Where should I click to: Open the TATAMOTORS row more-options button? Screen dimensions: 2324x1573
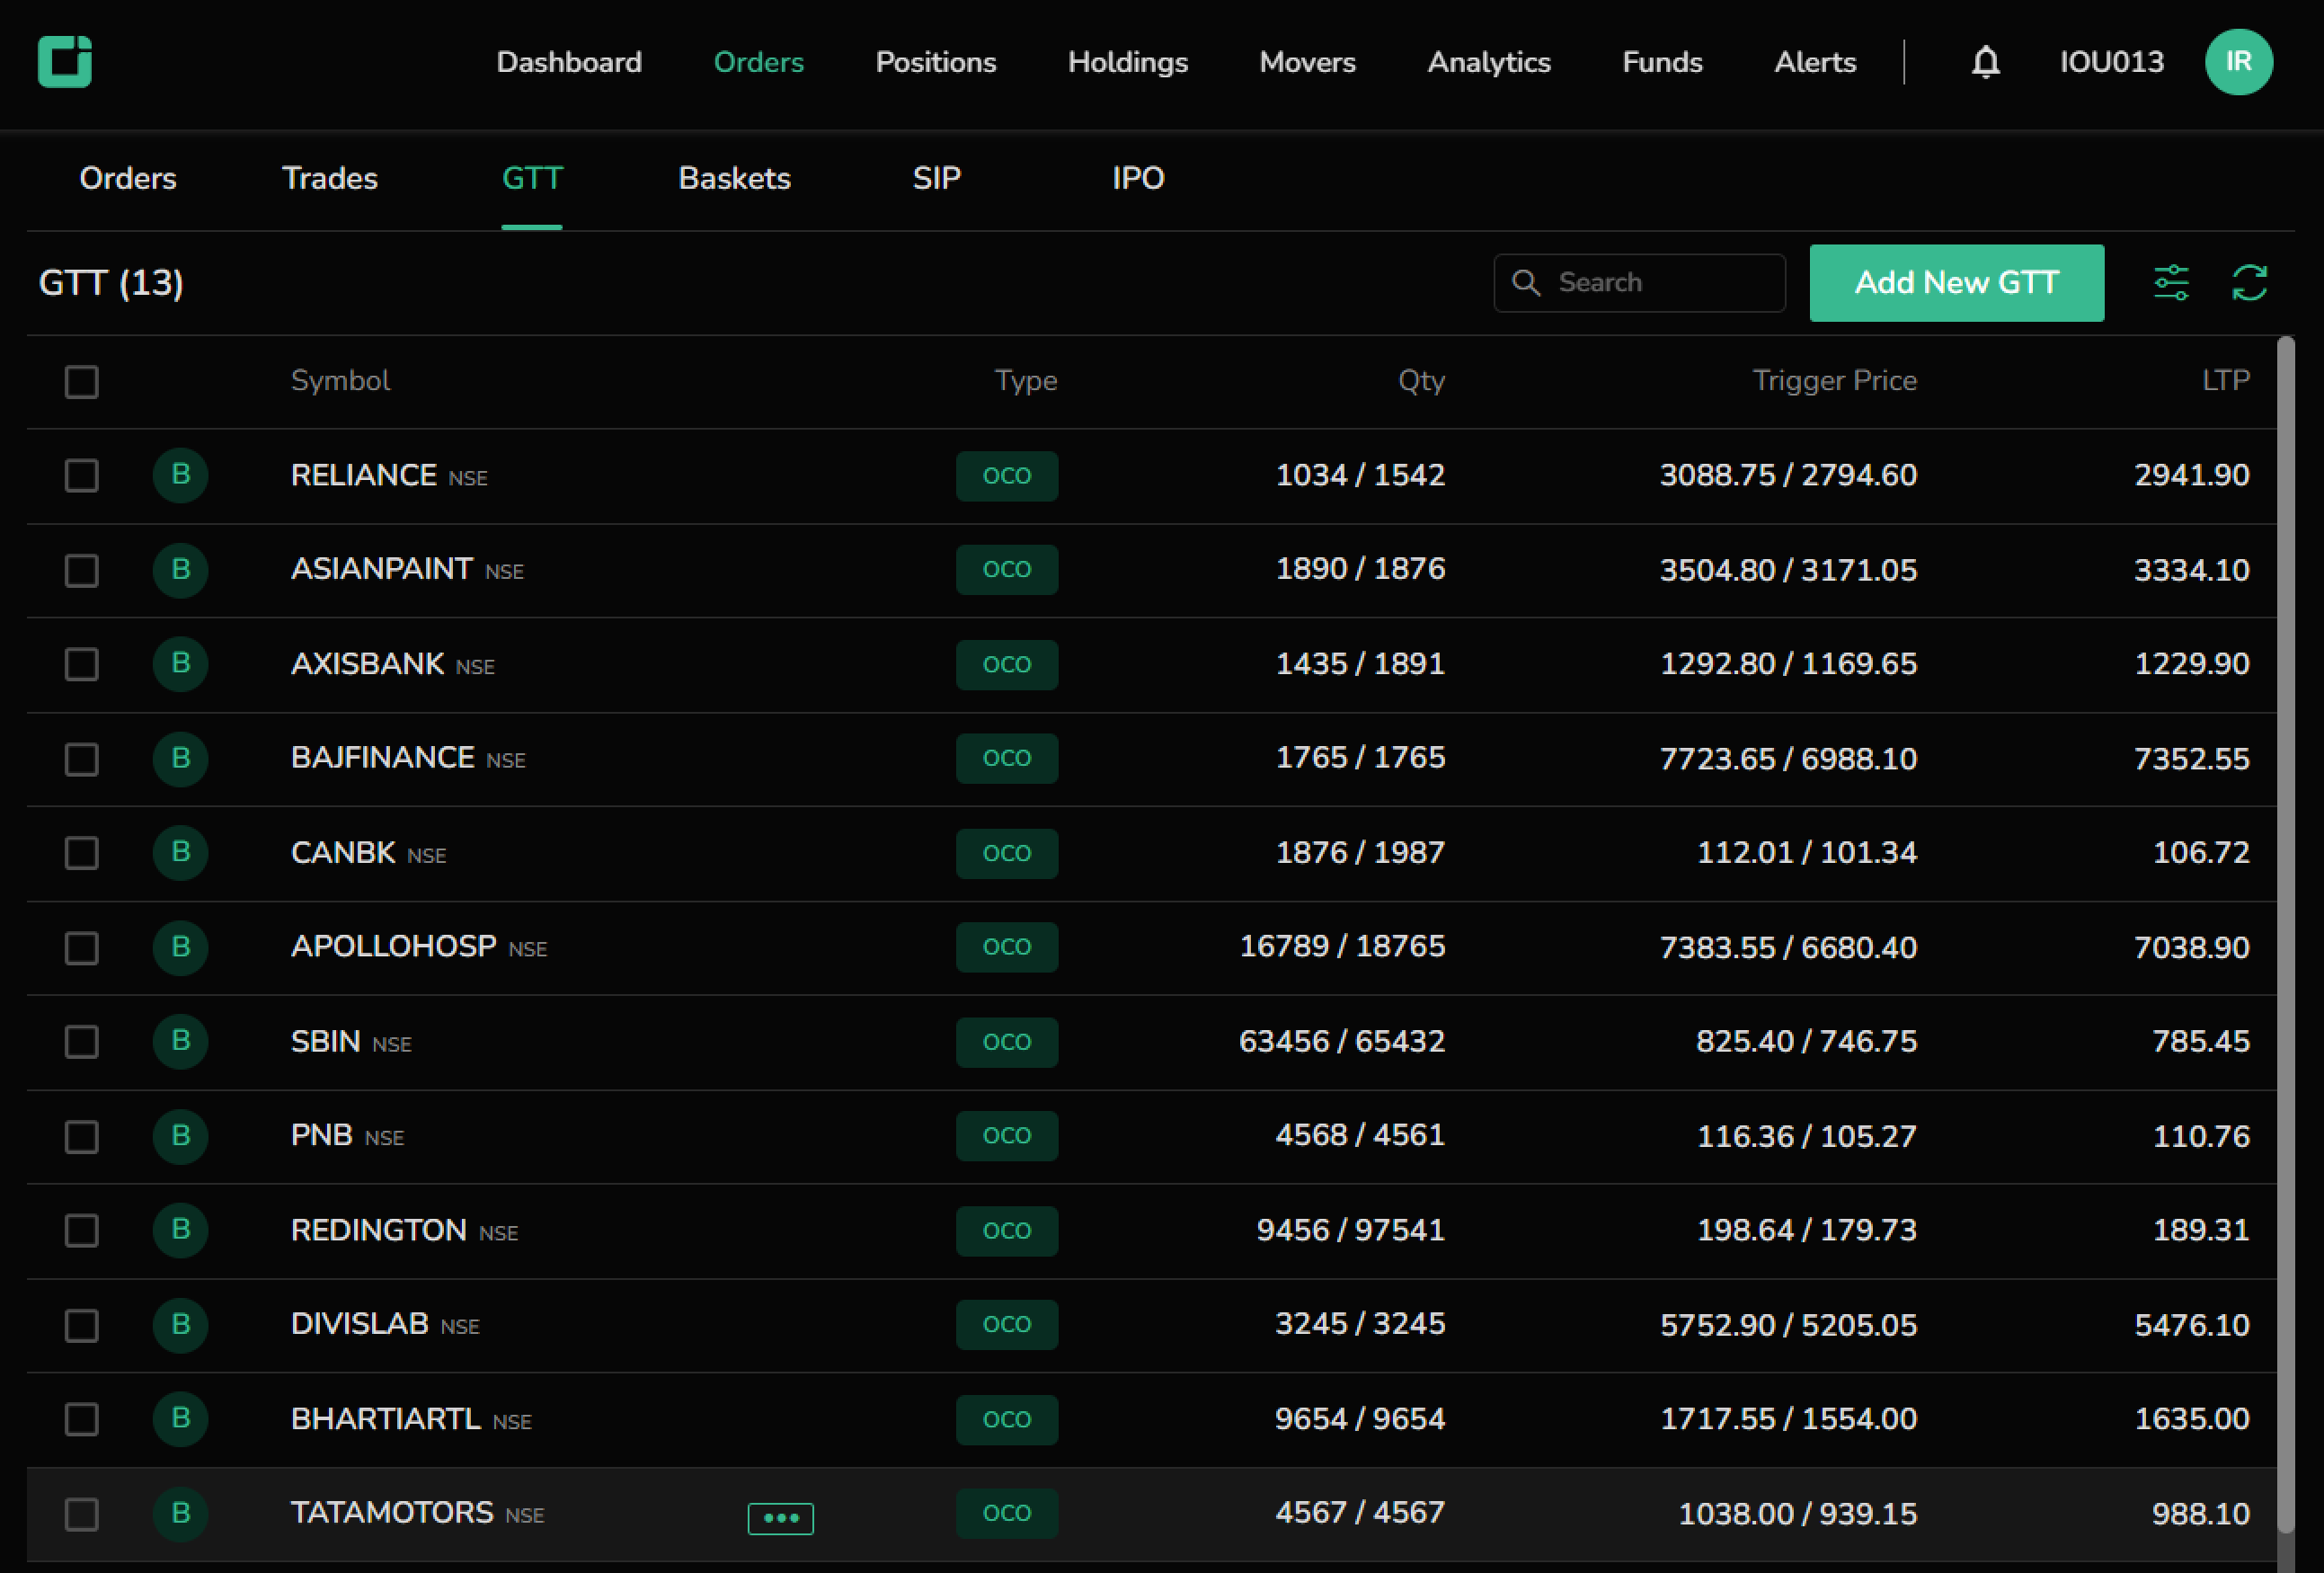pos(780,1518)
